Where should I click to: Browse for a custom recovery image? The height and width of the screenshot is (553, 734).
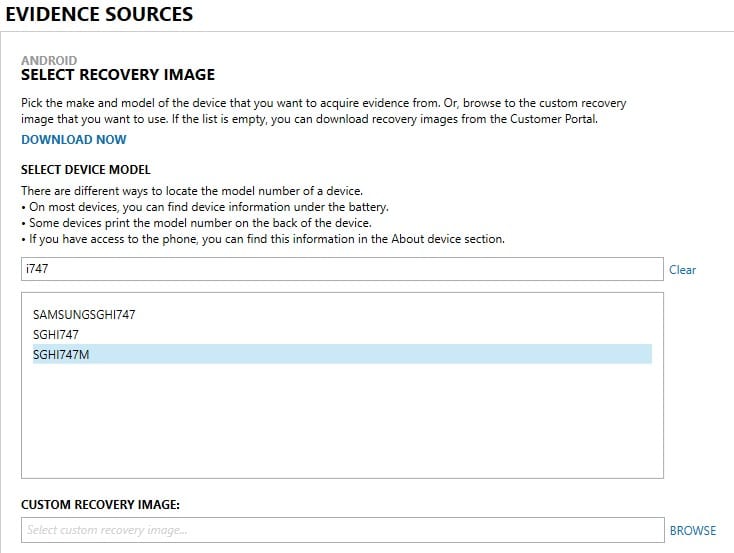point(693,531)
